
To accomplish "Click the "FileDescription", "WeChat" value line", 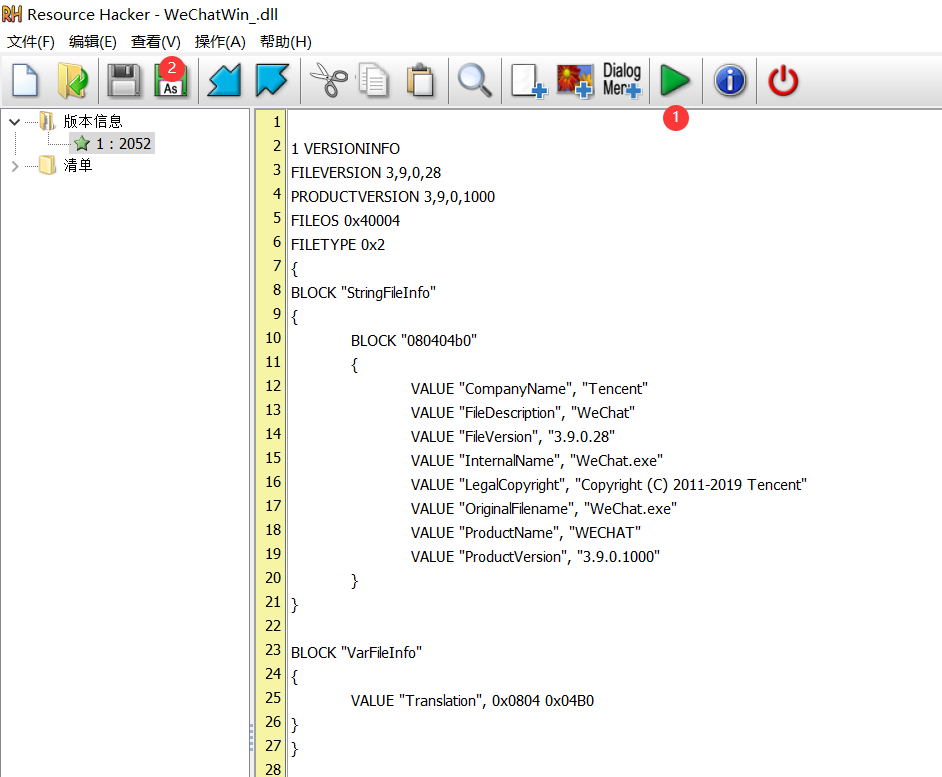I will pos(523,413).
